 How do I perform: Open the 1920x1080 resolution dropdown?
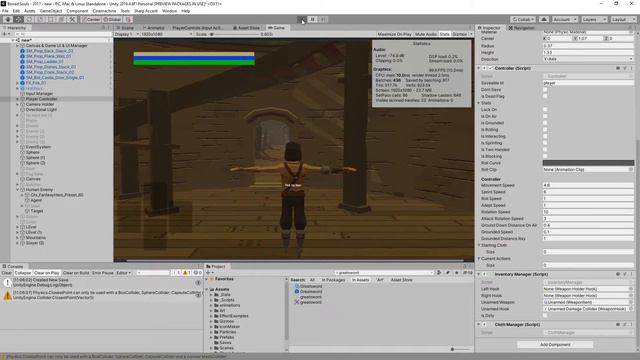167,34
